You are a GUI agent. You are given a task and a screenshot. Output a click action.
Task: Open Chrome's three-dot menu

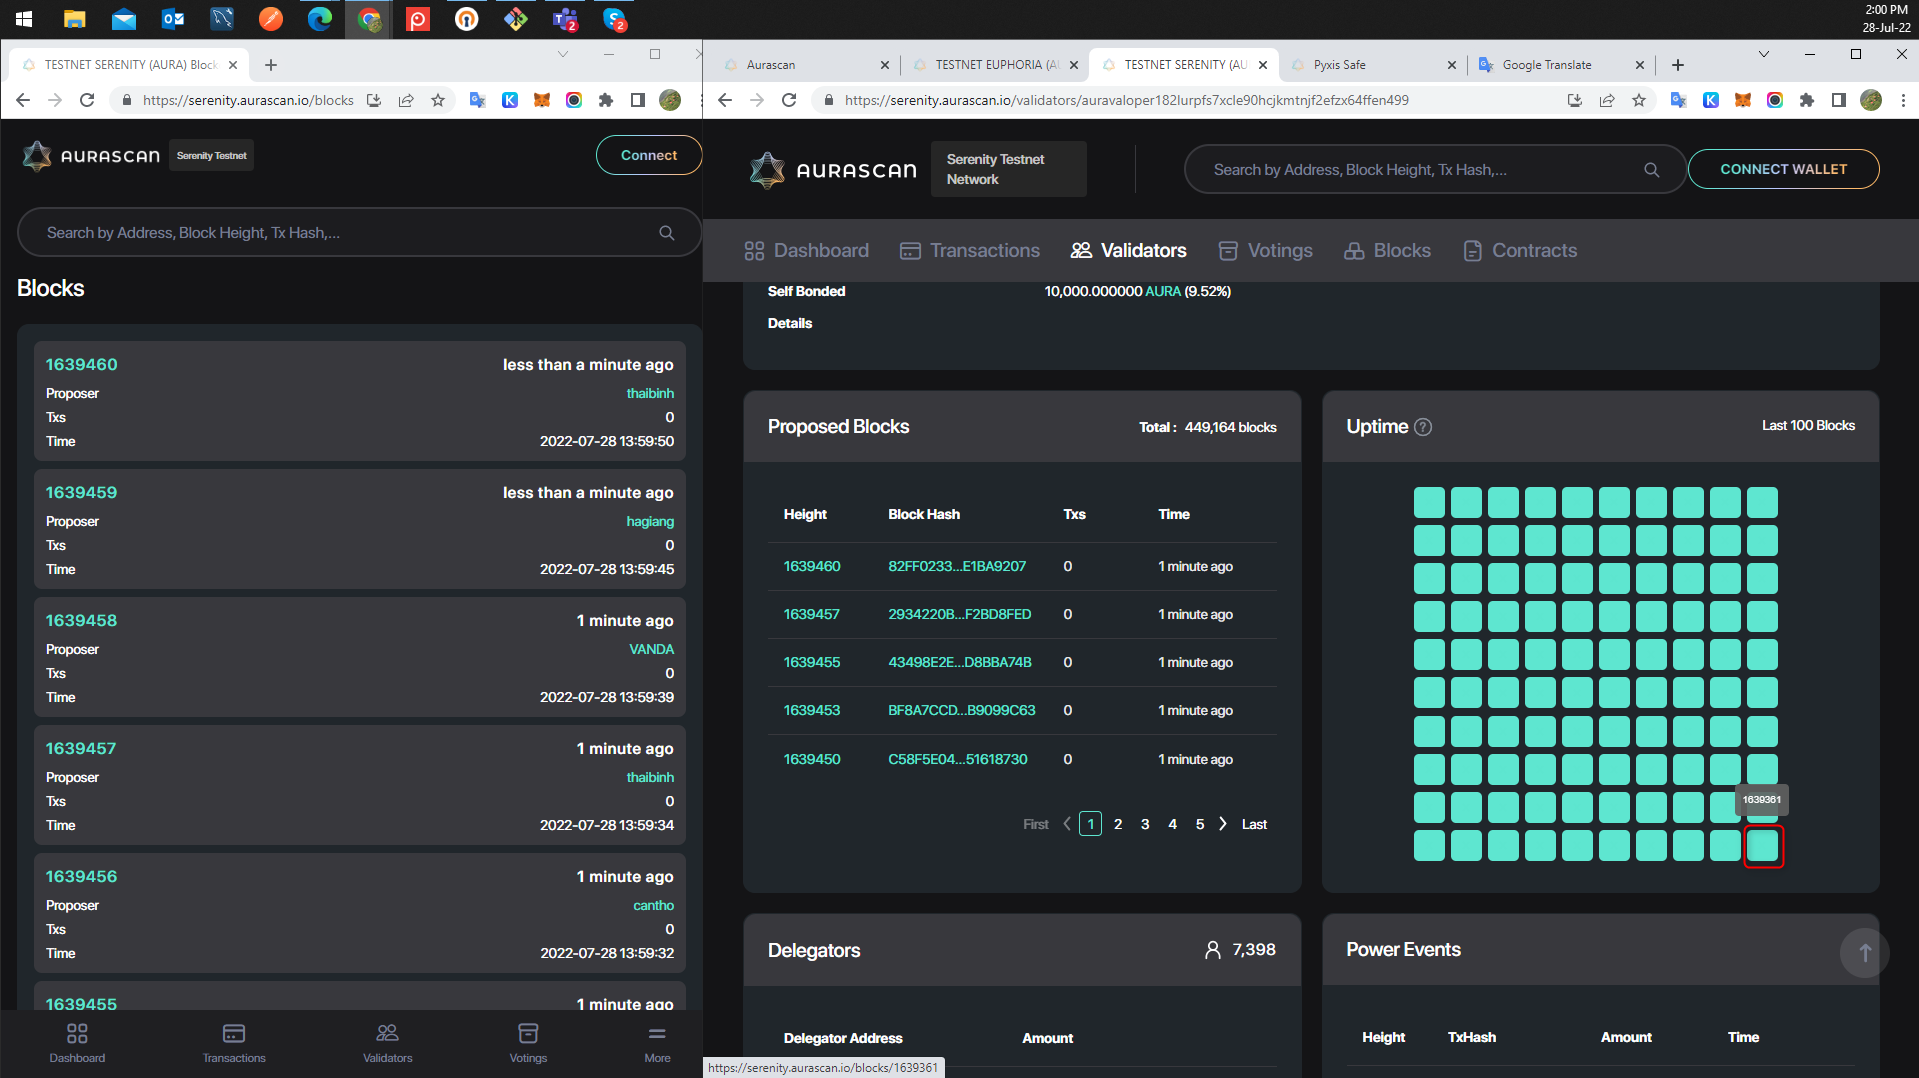point(1904,100)
